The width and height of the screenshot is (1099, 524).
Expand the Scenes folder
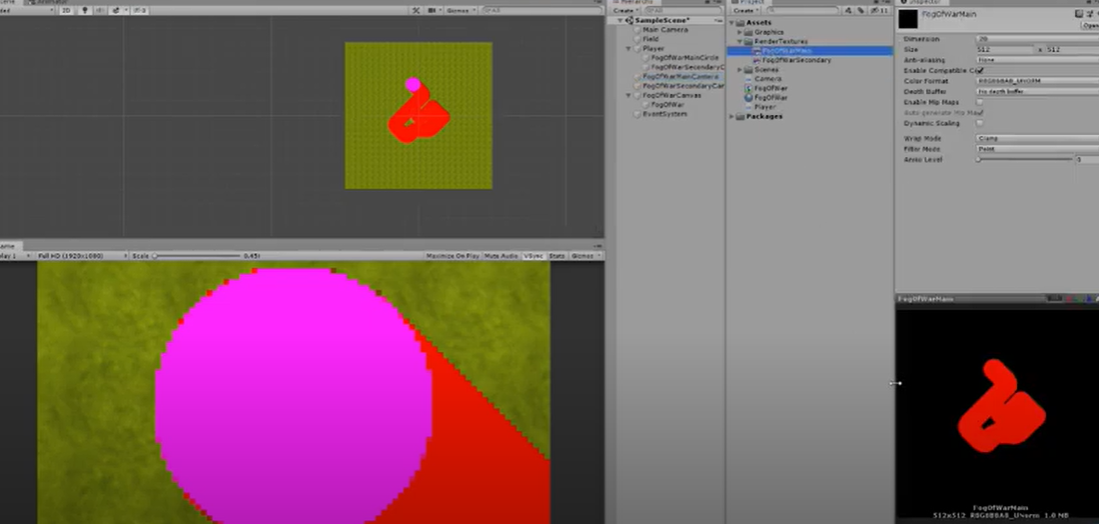(x=739, y=70)
